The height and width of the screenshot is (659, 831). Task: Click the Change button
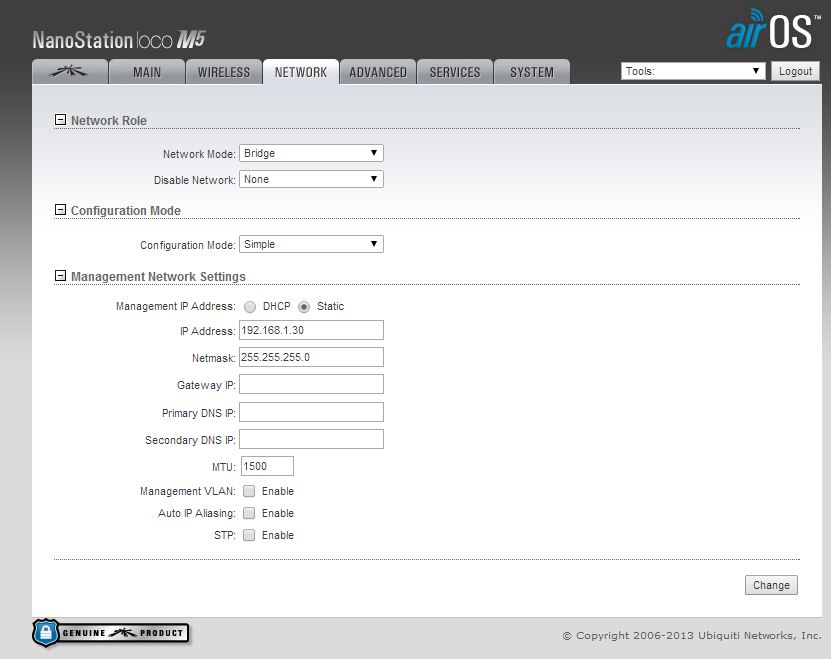(x=771, y=585)
